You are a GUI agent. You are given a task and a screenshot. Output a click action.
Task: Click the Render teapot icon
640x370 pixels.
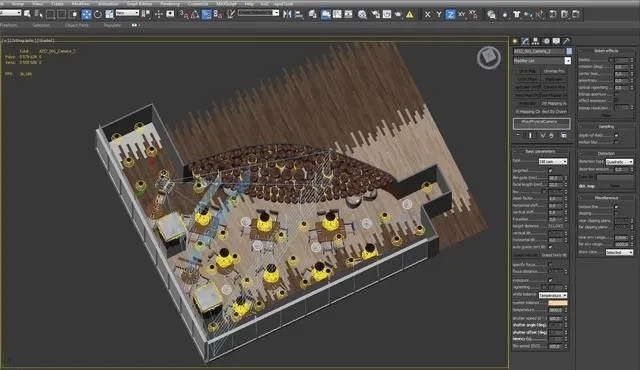(x=398, y=14)
